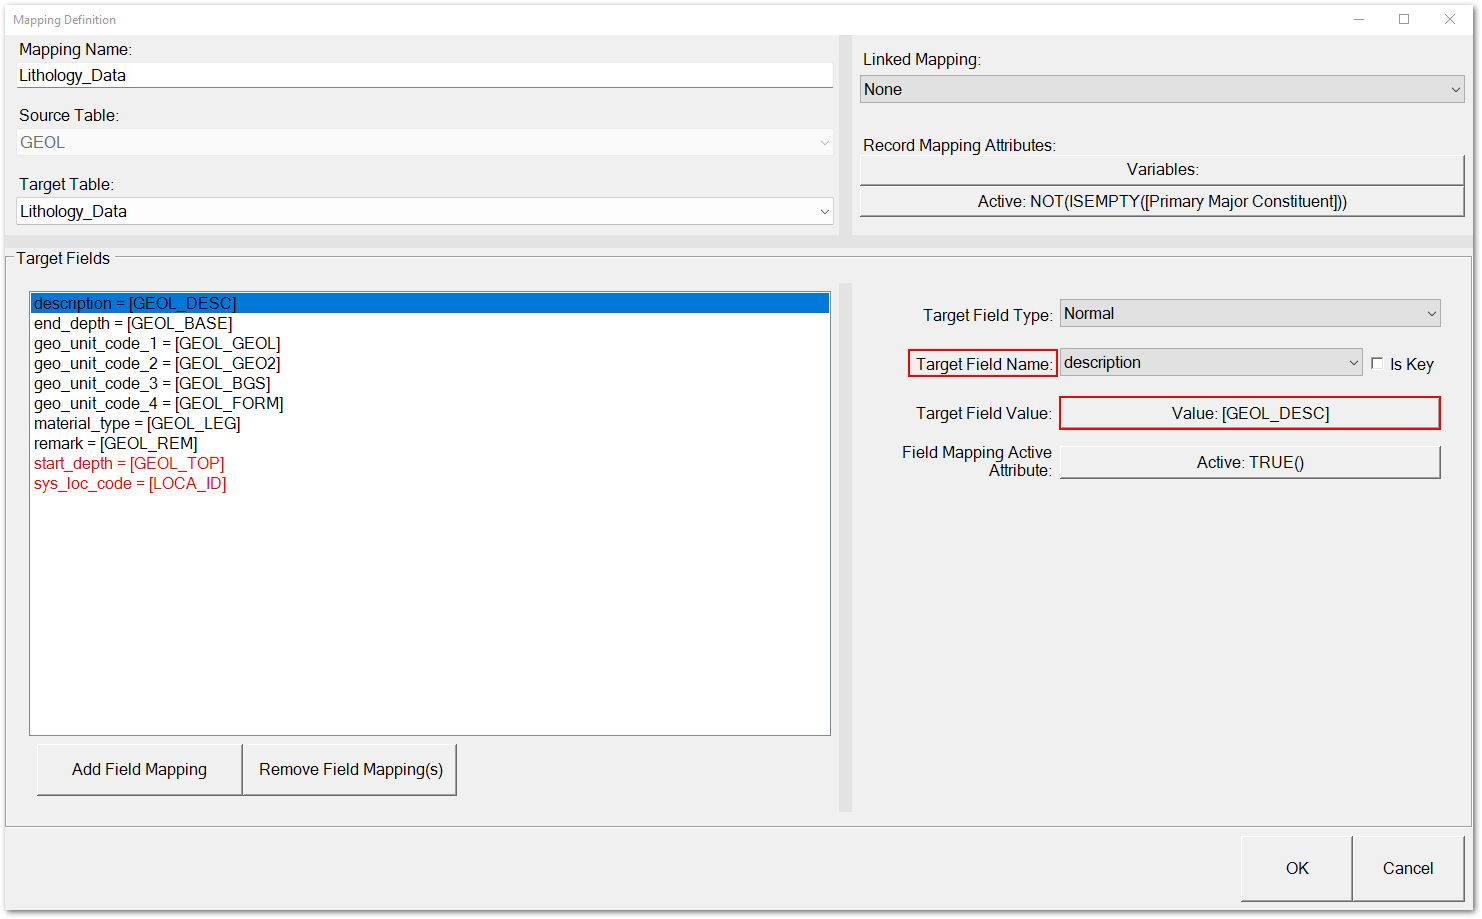Viewport: 1482px width, 919px height.
Task: Maximize the Mapping Definition window
Action: (1403, 19)
